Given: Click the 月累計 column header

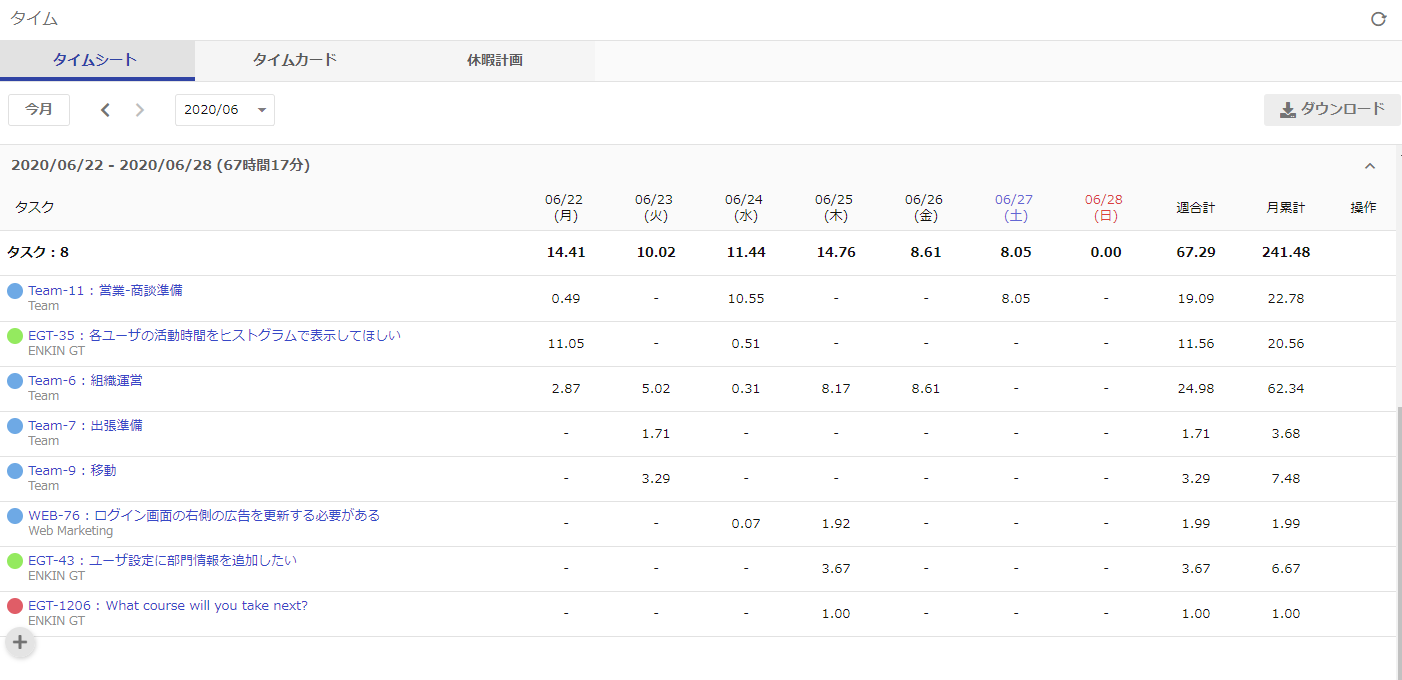Looking at the screenshot, I should click(1286, 208).
